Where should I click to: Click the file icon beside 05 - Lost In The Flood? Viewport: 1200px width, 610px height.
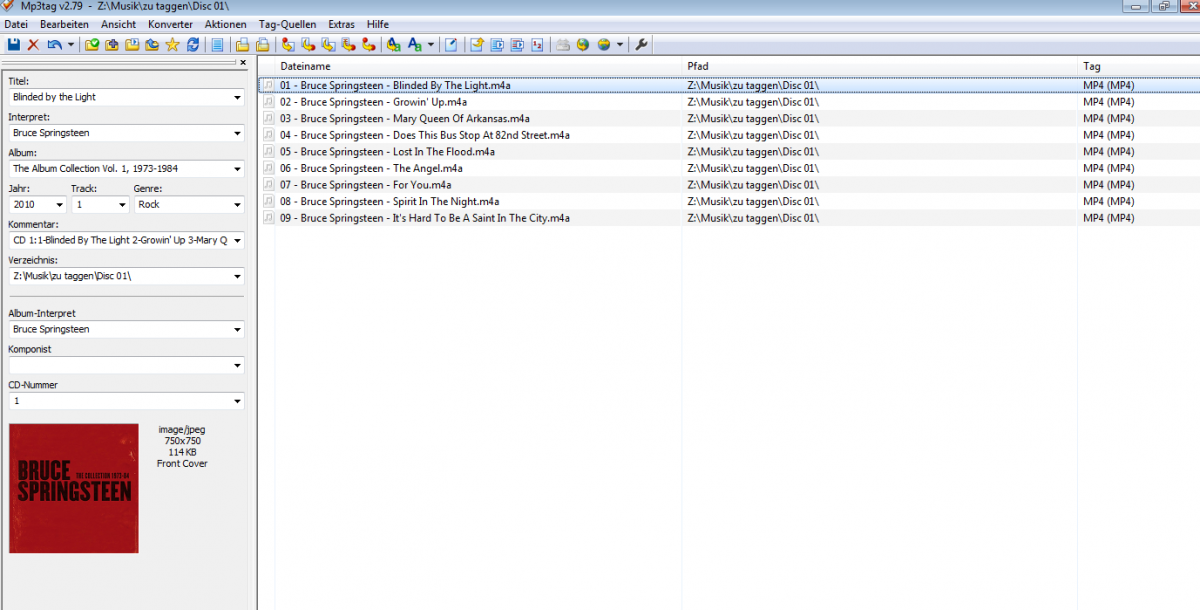[268, 152]
